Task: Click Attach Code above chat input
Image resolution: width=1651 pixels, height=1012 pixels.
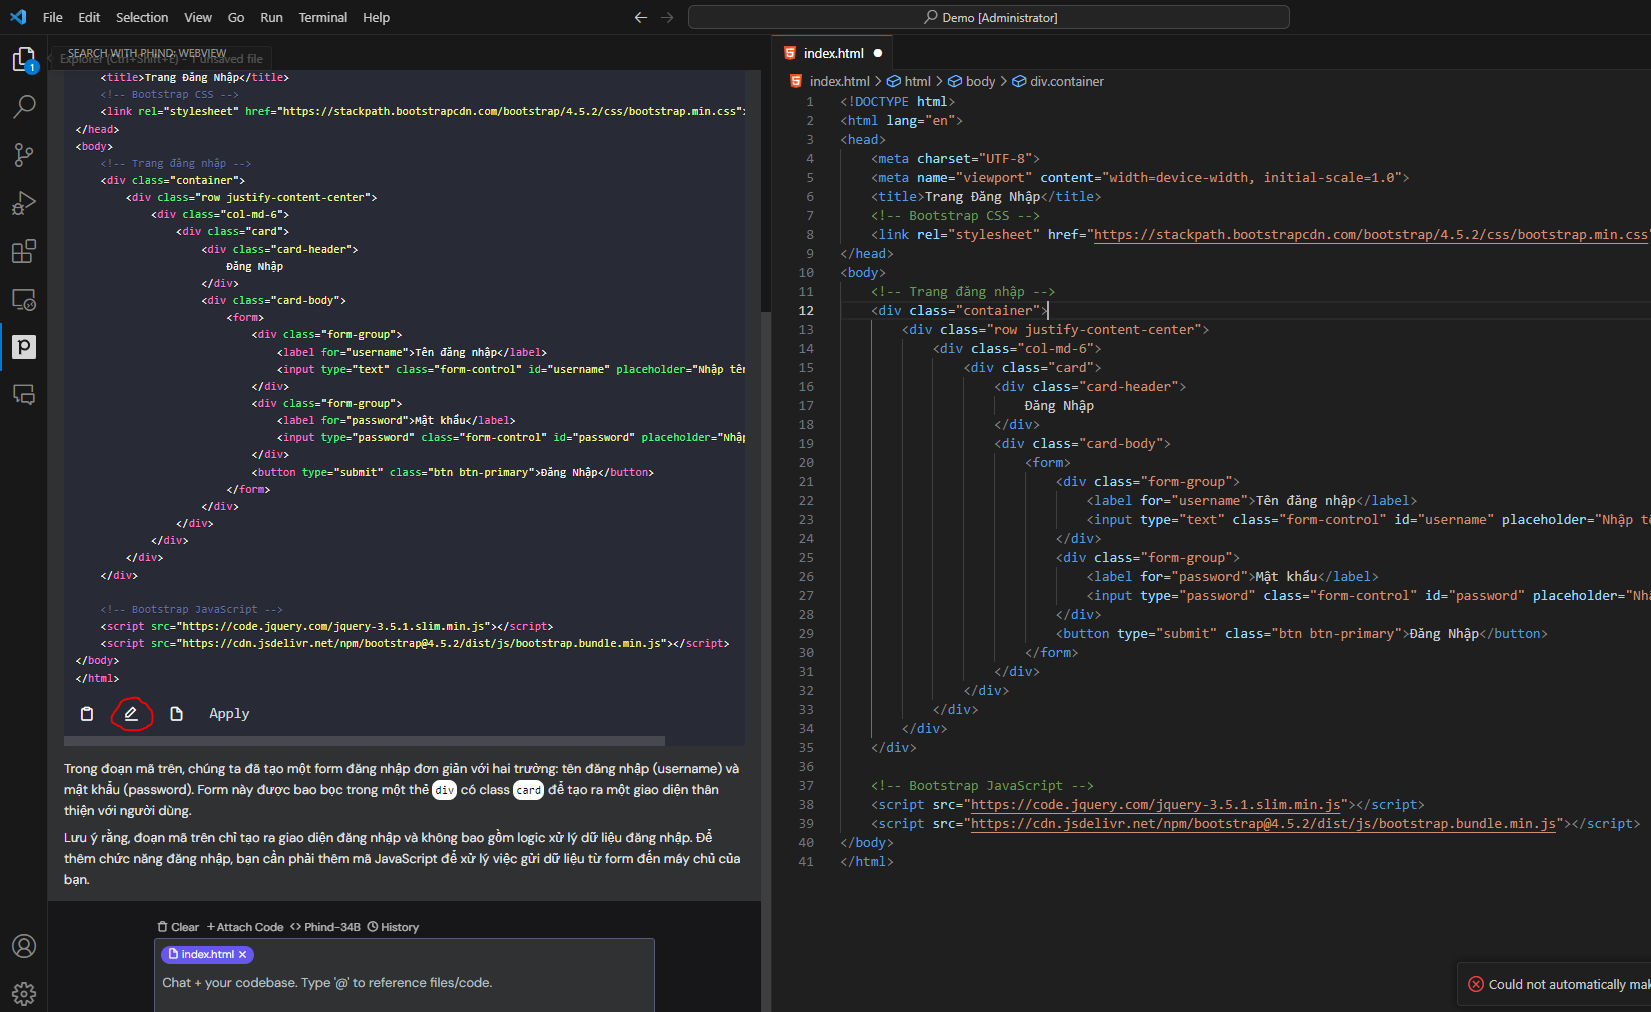Action: [245, 927]
